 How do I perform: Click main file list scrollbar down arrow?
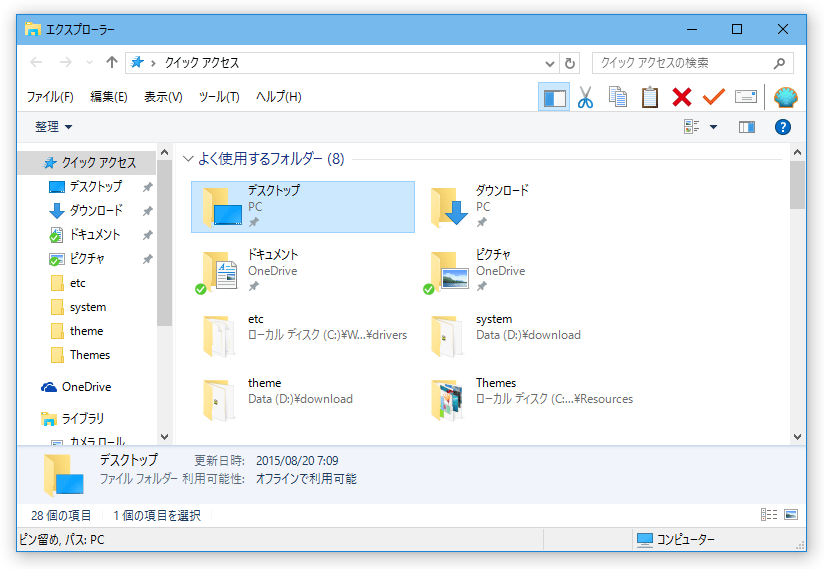click(x=797, y=437)
